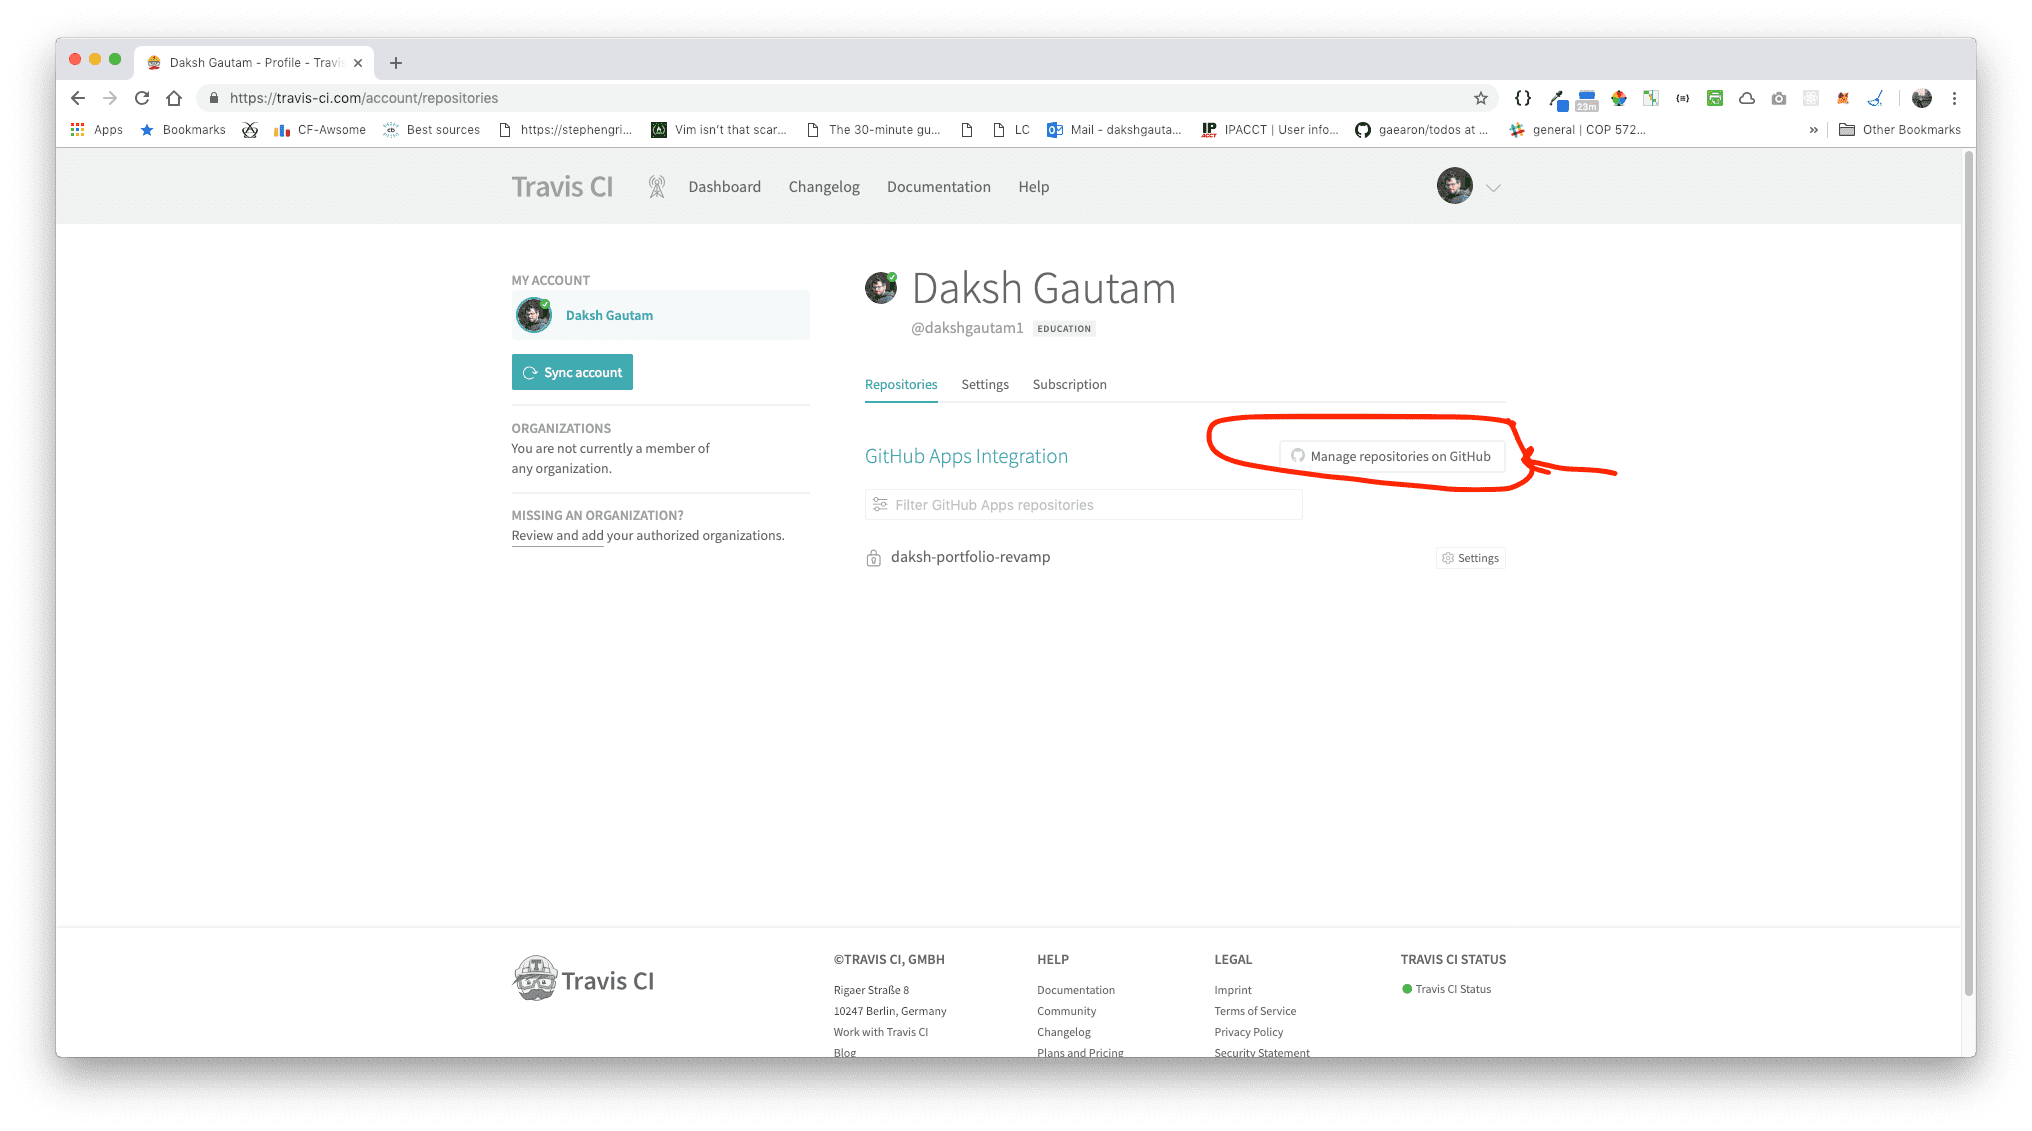
Task: Go back with the browser back arrow
Action: (78, 98)
